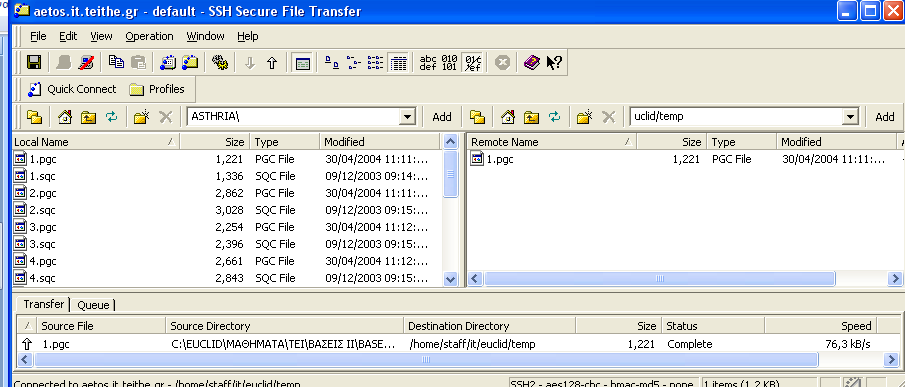Image resolution: width=905 pixels, height=387 pixels.
Task: Select the completed 1.pgc transfer row
Action: [x=449, y=344]
